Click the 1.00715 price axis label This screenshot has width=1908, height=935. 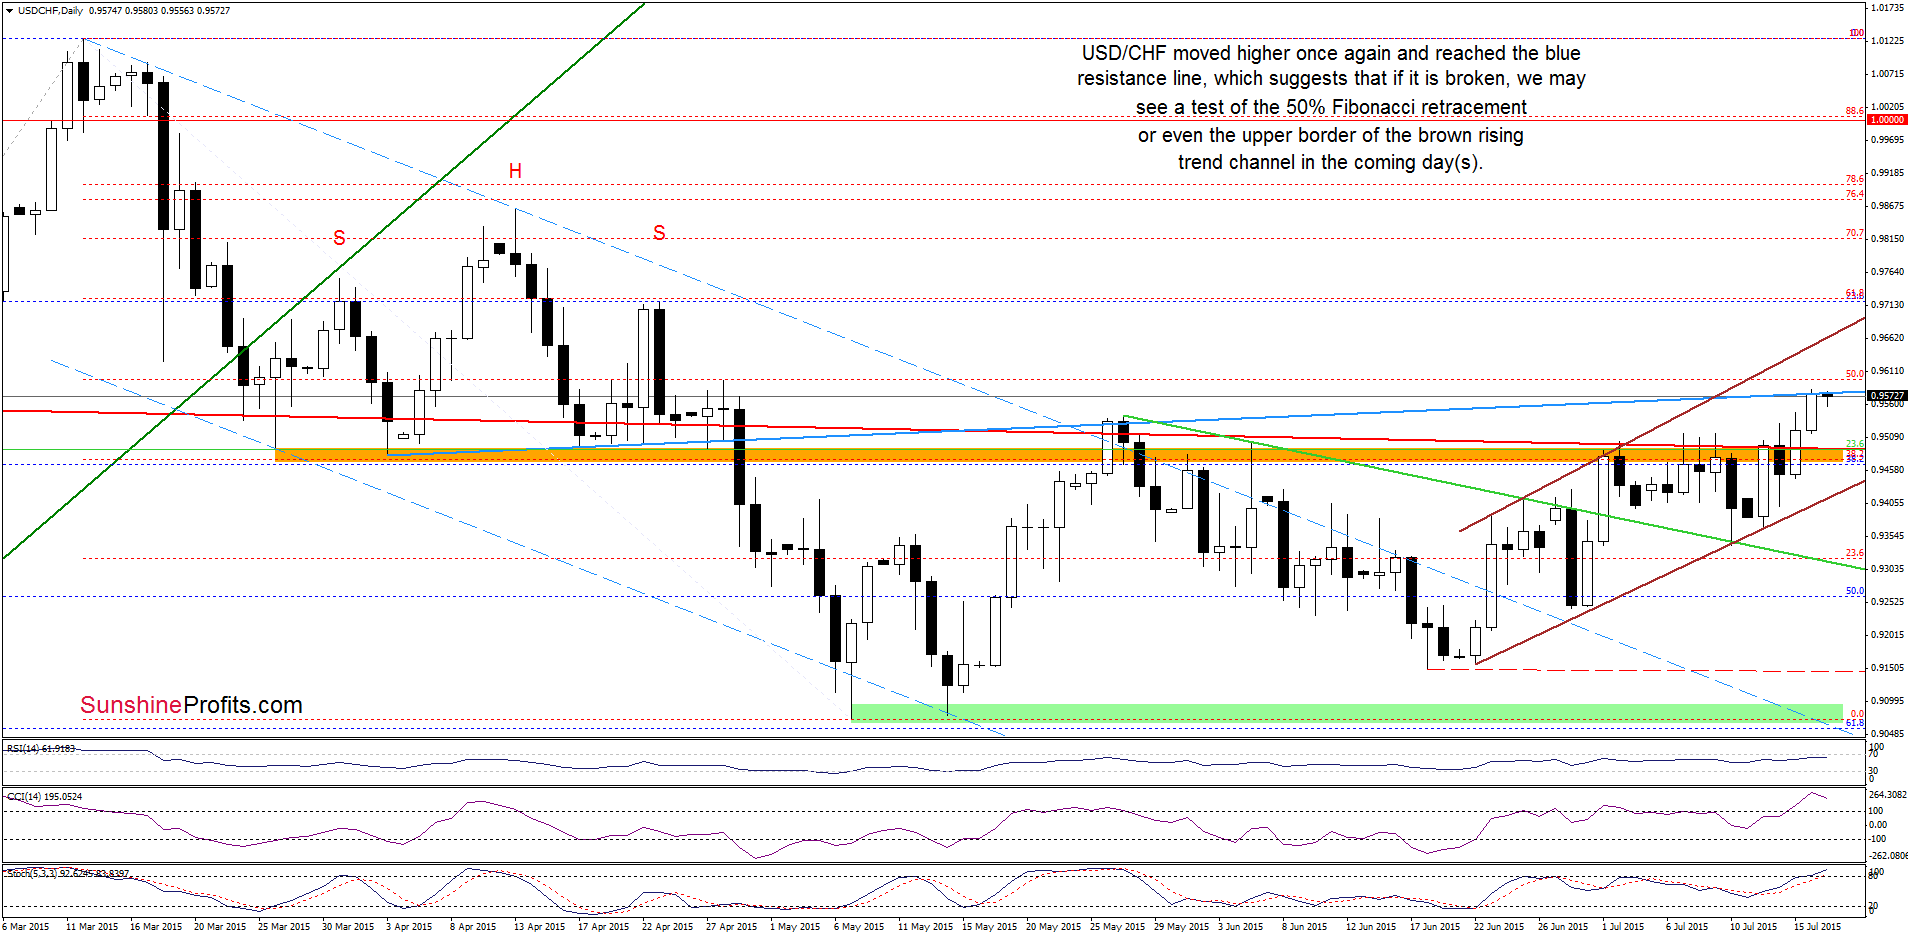pos(1888,74)
